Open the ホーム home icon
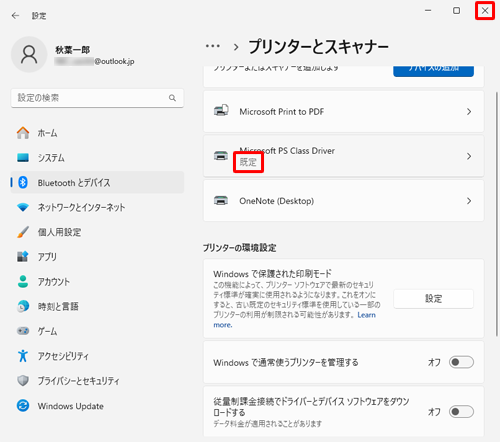500x442 pixels. coord(23,133)
